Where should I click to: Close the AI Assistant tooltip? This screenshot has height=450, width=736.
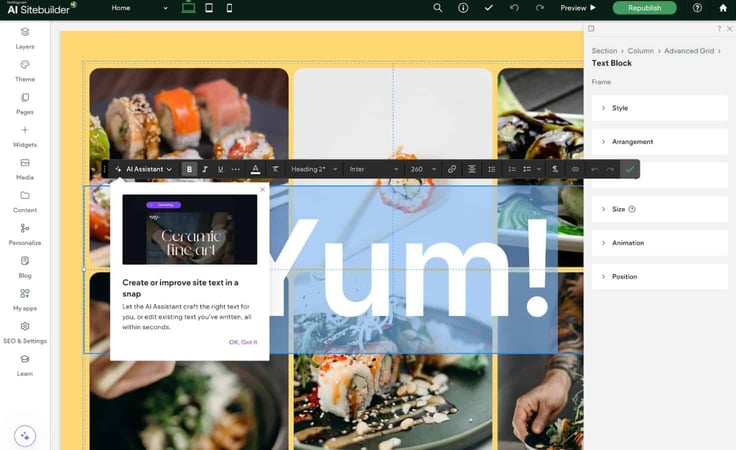click(x=262, y=189)
